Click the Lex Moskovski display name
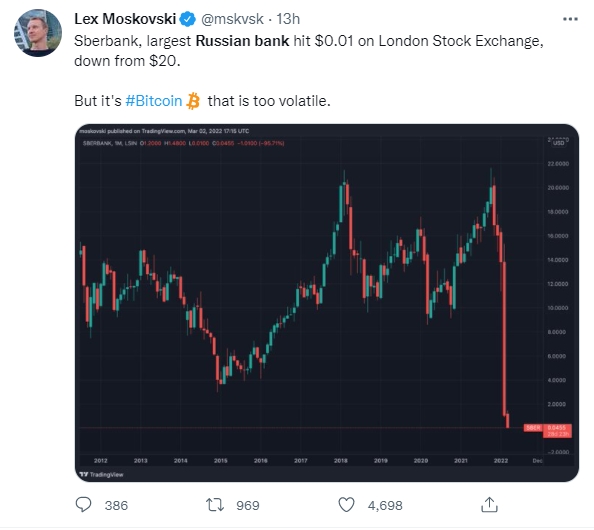The height and width of the screenshot is (530, 594). point(125,19)
